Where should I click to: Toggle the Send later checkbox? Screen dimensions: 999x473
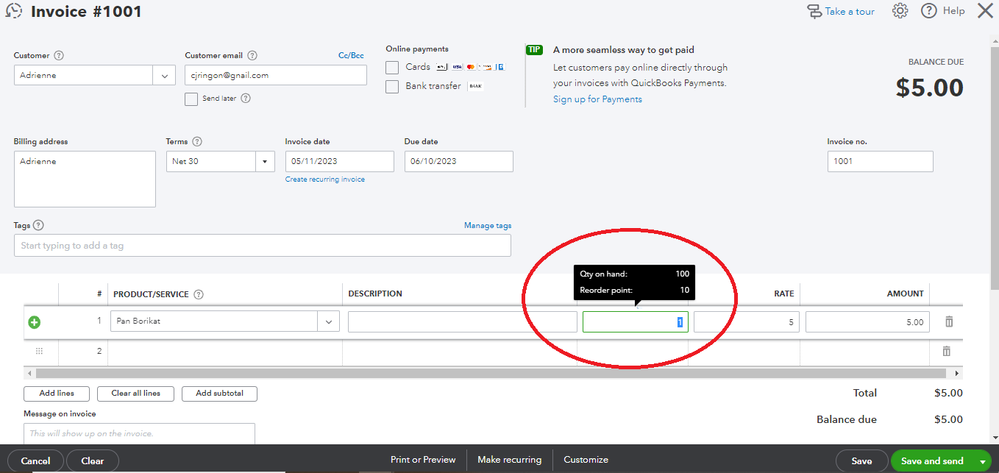[190, 99]
